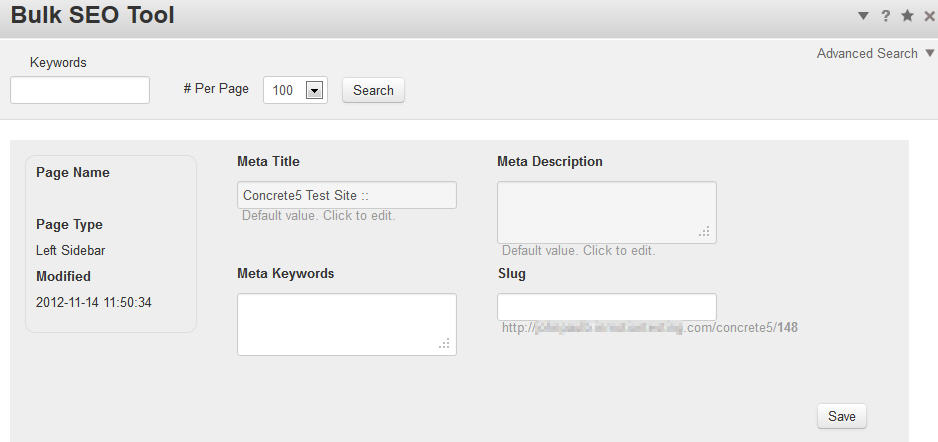Add page to favorites with star icon
The image size is (938, 442).
pyautogui.click(x=908, y=16)
